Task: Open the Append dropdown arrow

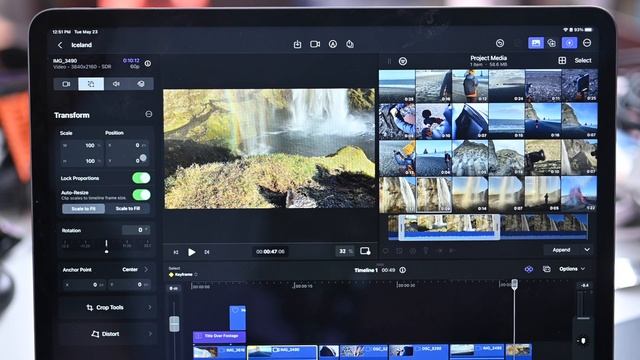Action: [587, 250]
